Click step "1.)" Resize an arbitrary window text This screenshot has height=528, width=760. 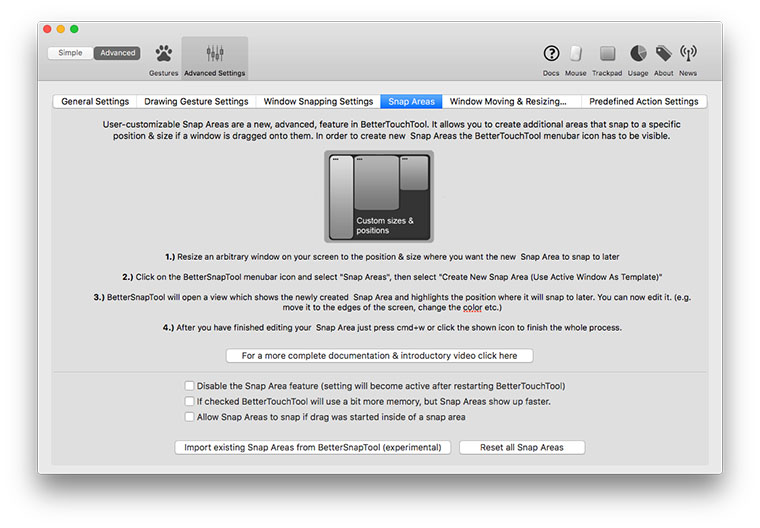click(x=392, y=256)
